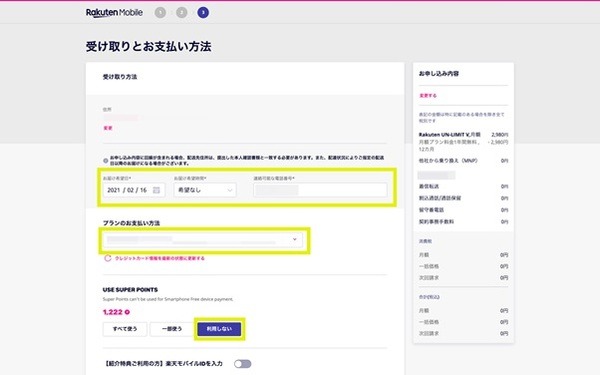Click the プランのお支払い方法 label
This screenshot has height=375, width=600.
tap(131, 223)
